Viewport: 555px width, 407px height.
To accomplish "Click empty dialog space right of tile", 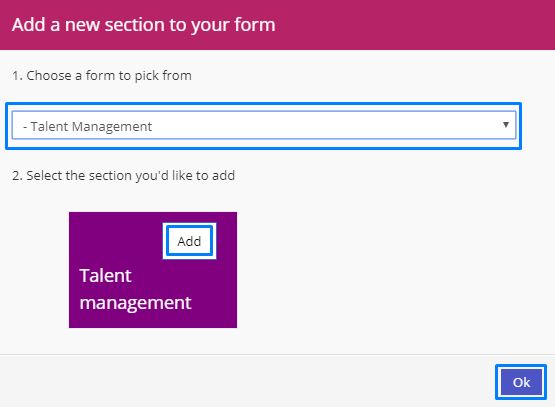I will pos(389,270).
